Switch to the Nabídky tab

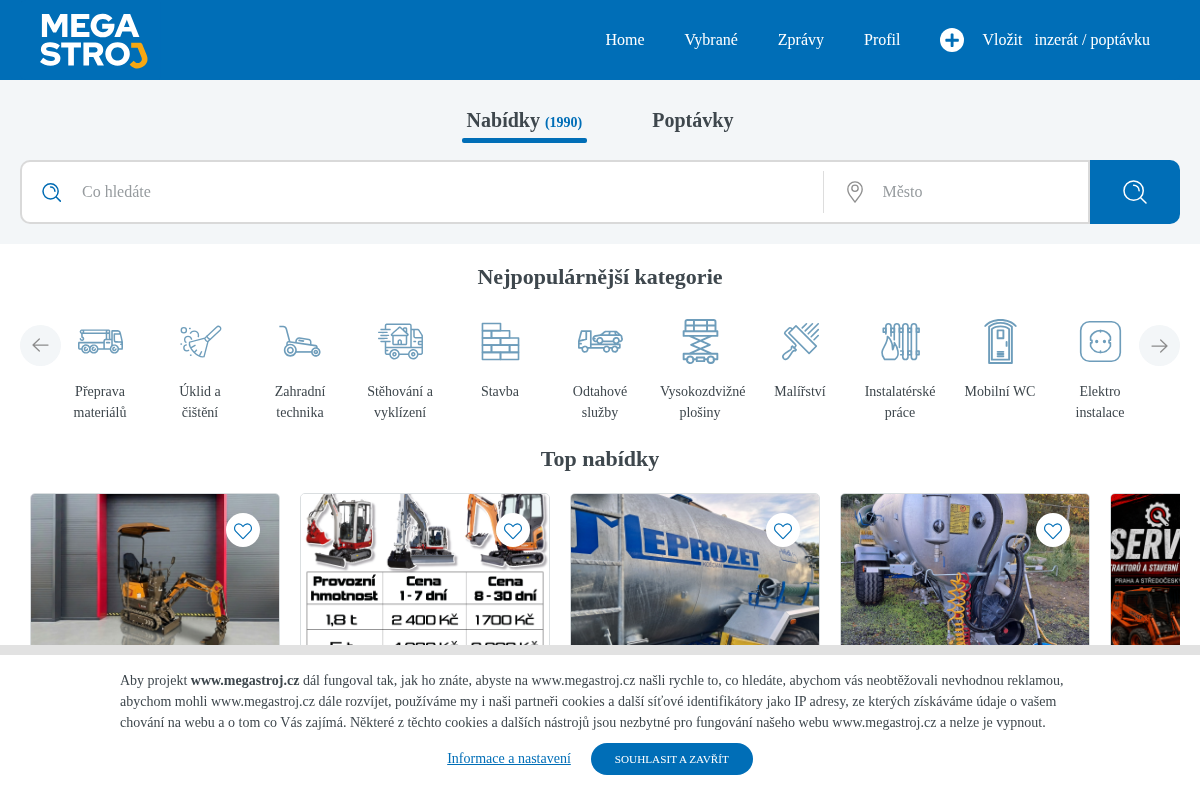pyautogui.click(x=524, y=121)
